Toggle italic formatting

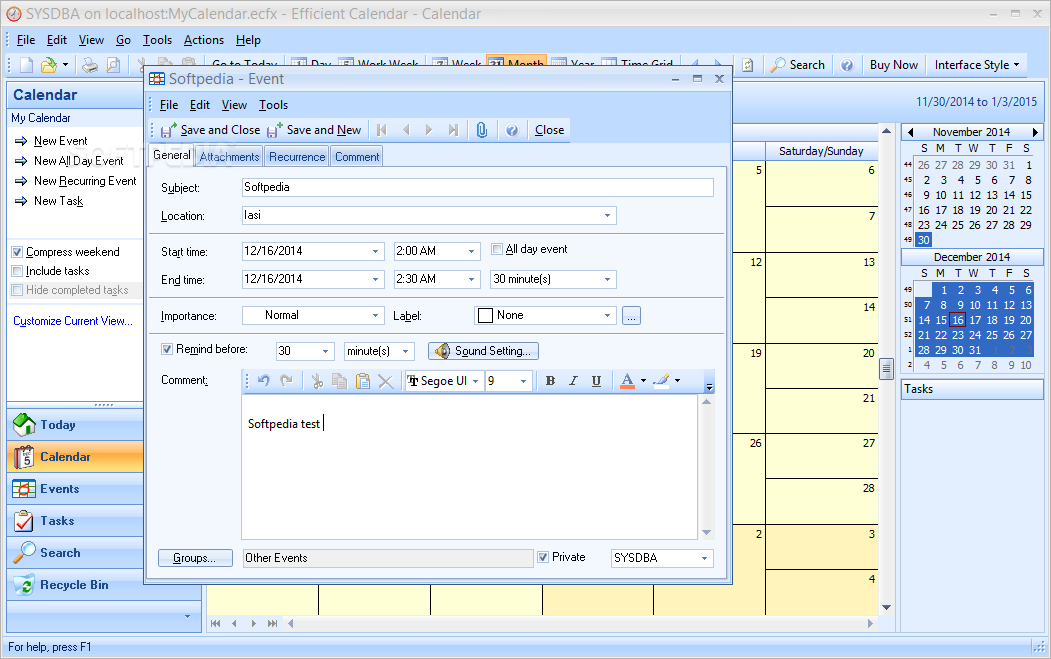[573, 381]
